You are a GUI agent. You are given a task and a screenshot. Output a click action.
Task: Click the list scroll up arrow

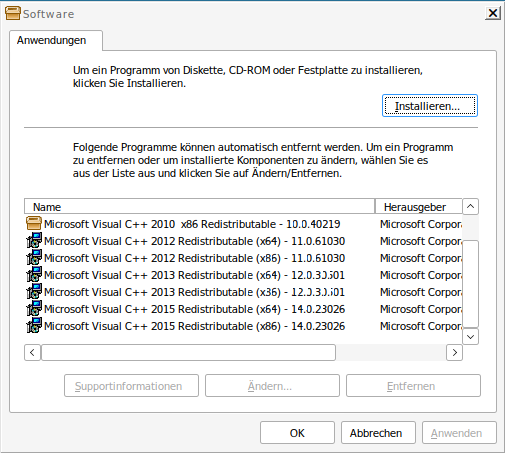click(x=470, y=206)
